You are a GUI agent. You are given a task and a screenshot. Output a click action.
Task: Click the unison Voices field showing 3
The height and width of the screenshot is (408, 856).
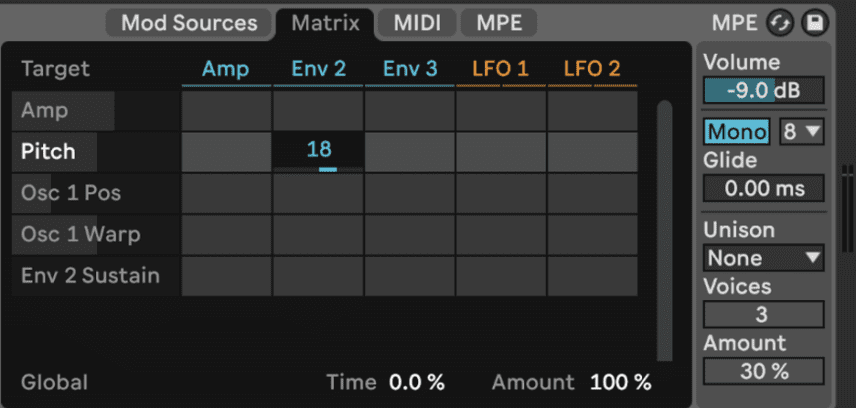(x=764, y=315)
